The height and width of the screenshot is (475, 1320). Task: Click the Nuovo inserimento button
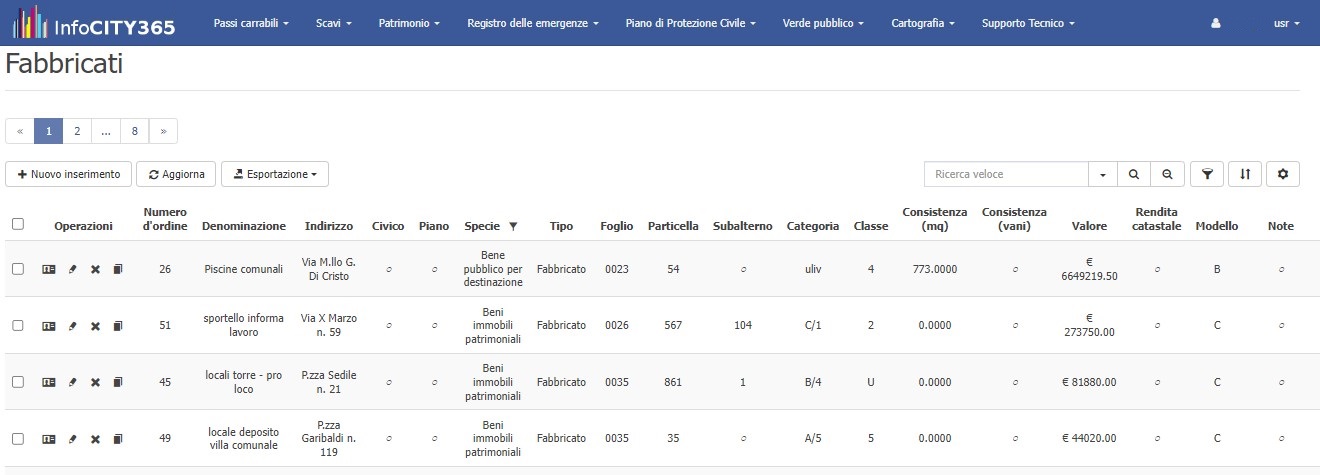pos(69,174)
